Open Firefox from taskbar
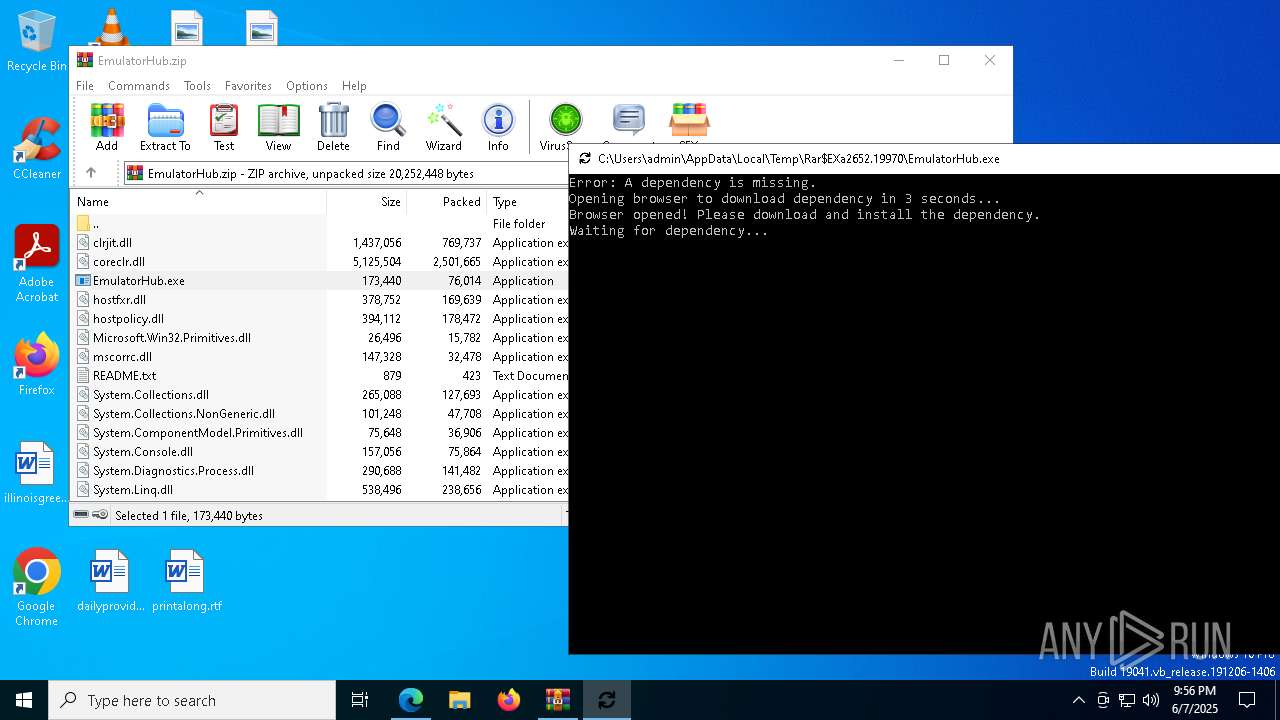This screenshot has width=1280, height=720. pos(508,700)
